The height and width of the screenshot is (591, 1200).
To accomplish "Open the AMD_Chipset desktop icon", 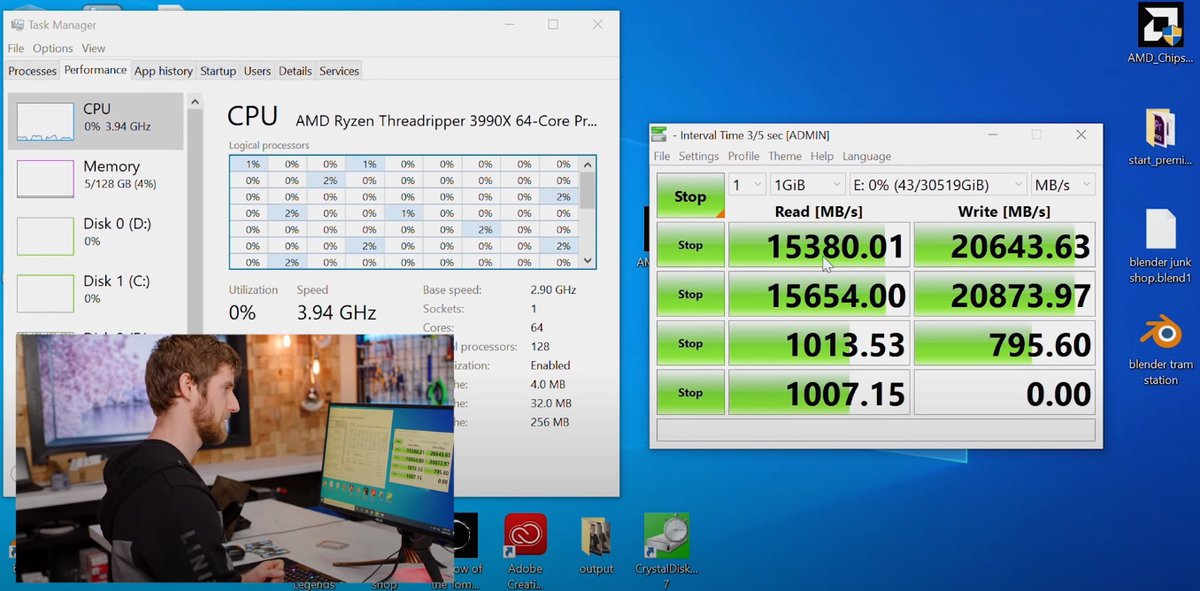I will 1159,37.
